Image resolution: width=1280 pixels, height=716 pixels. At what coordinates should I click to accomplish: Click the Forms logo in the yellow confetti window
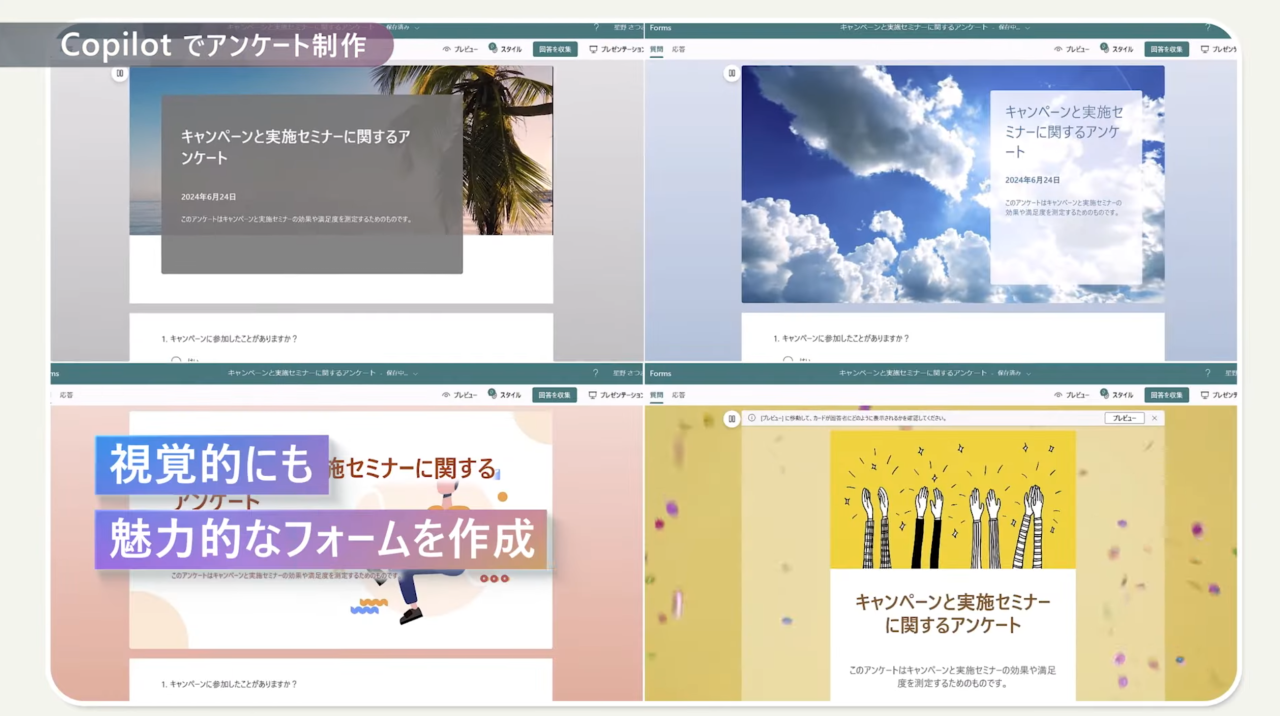tap(660, 373)
